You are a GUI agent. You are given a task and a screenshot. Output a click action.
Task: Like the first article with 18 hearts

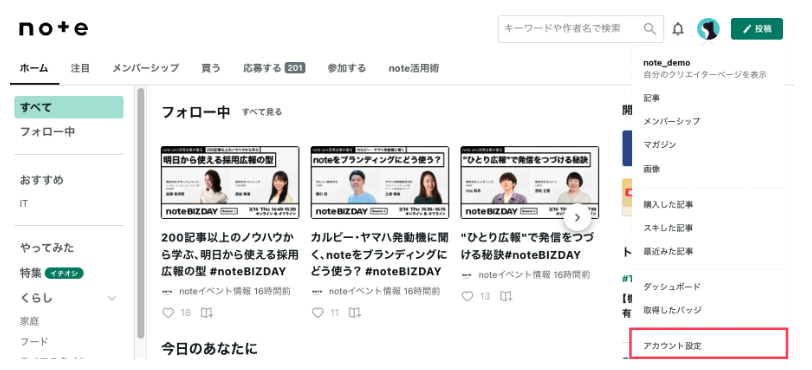[x=168, y=312]
